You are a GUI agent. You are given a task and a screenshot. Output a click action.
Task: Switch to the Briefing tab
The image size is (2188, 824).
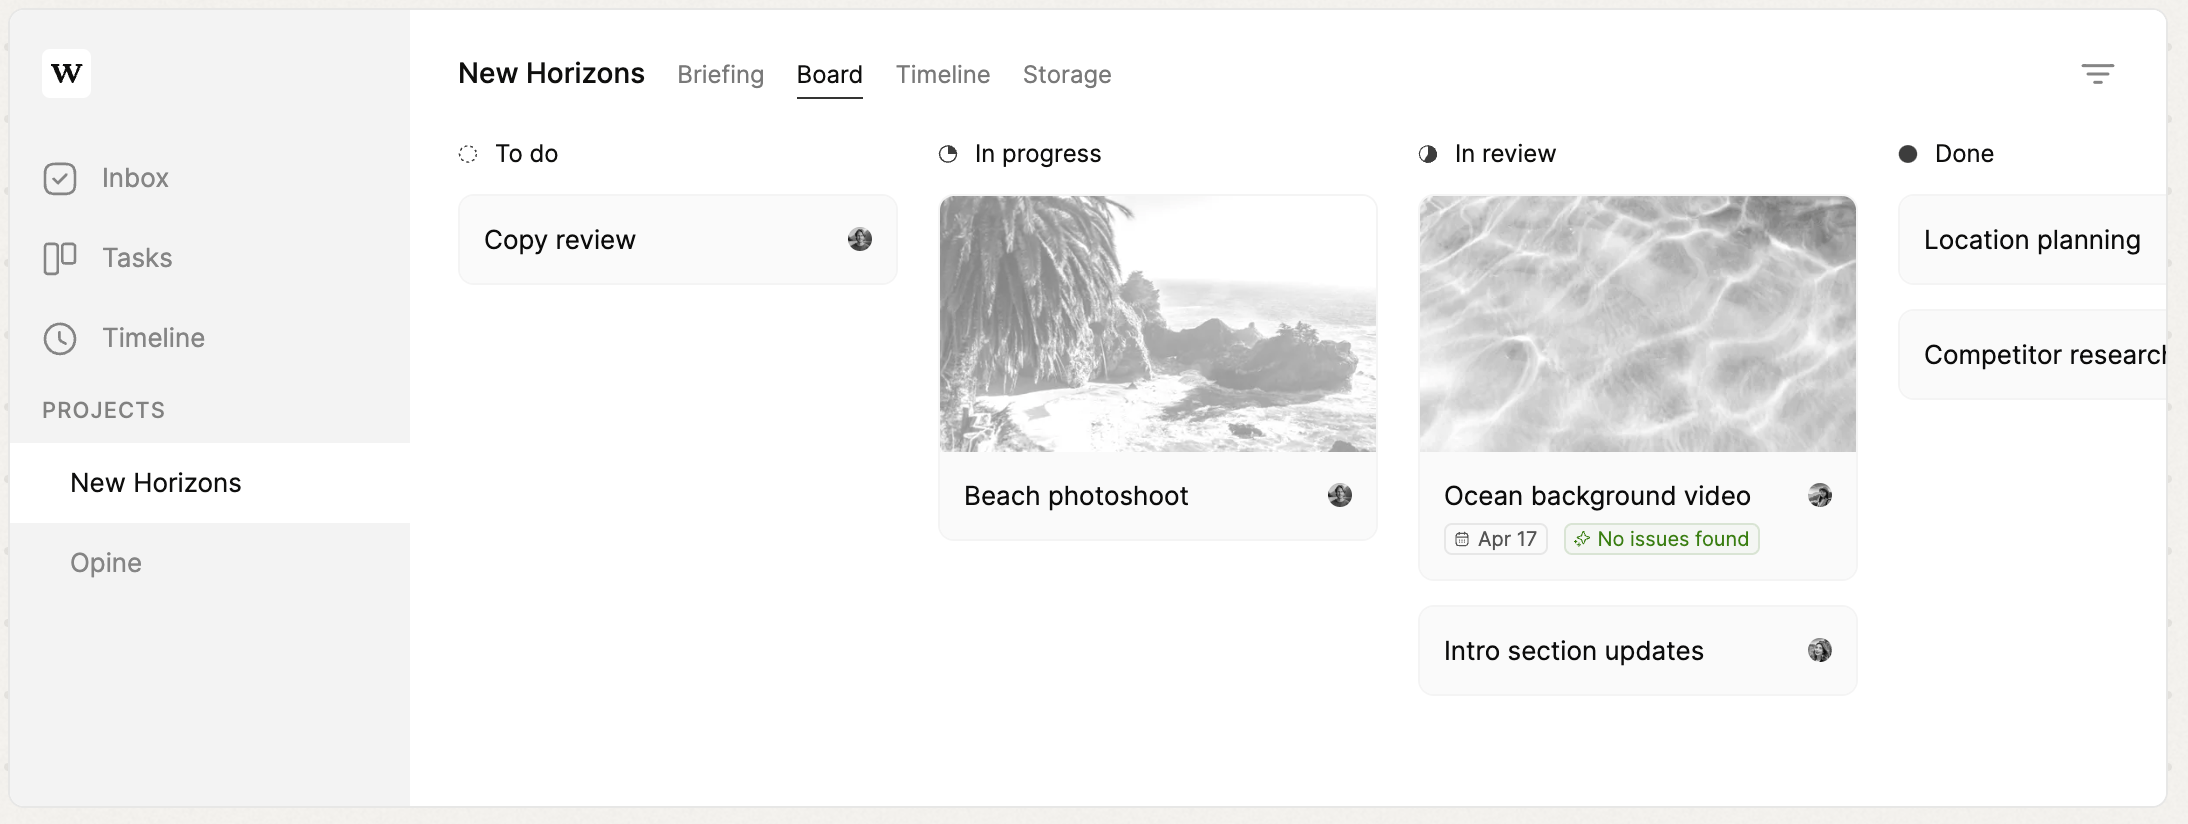tap(720, 75)
